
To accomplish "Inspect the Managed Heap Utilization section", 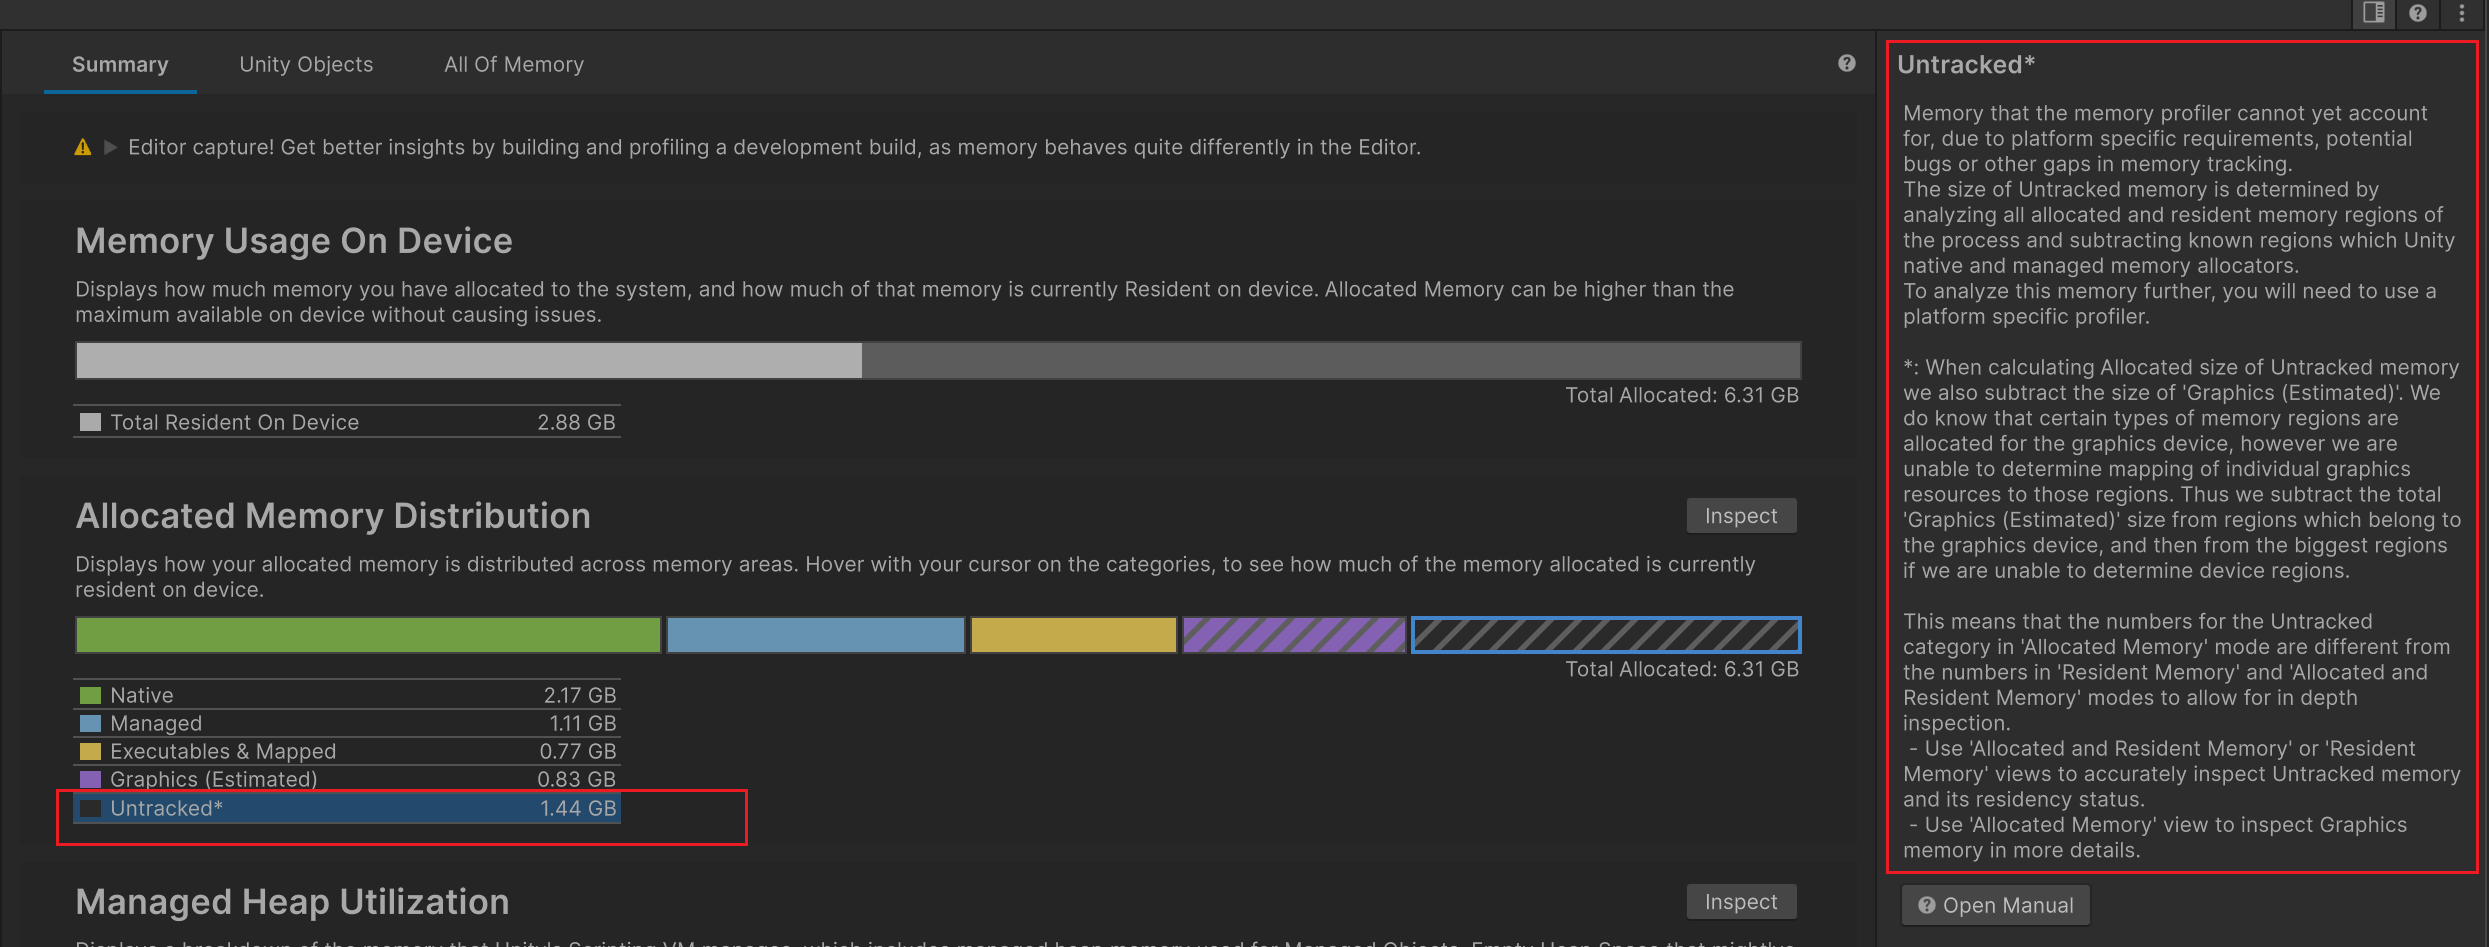I will (x=1740, y=902).
